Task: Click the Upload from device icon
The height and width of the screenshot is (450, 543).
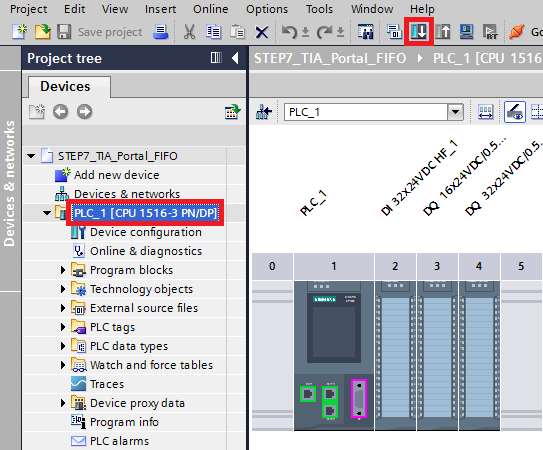Action: (x=443, y=32)
